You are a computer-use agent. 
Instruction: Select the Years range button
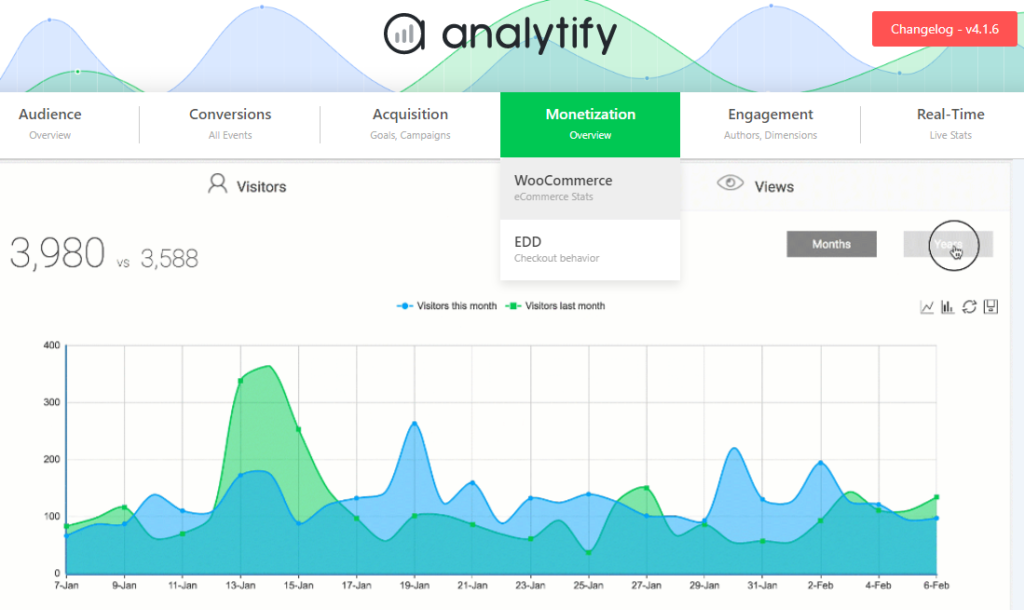click(x=948, y=244)
